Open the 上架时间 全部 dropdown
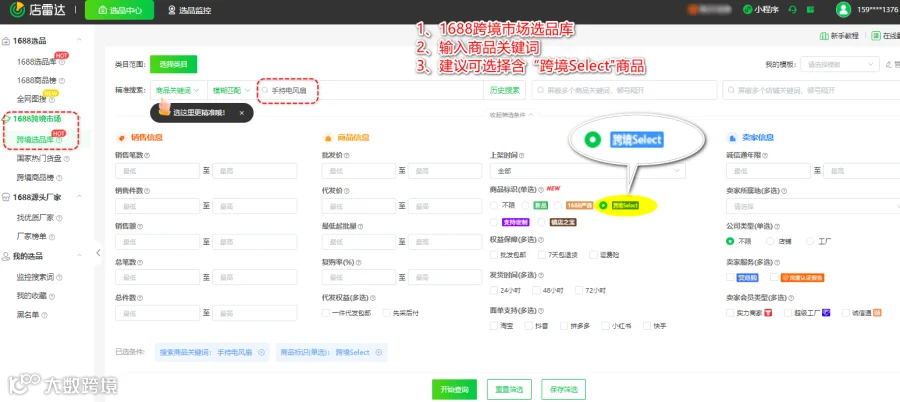 (x=588, y=171)
